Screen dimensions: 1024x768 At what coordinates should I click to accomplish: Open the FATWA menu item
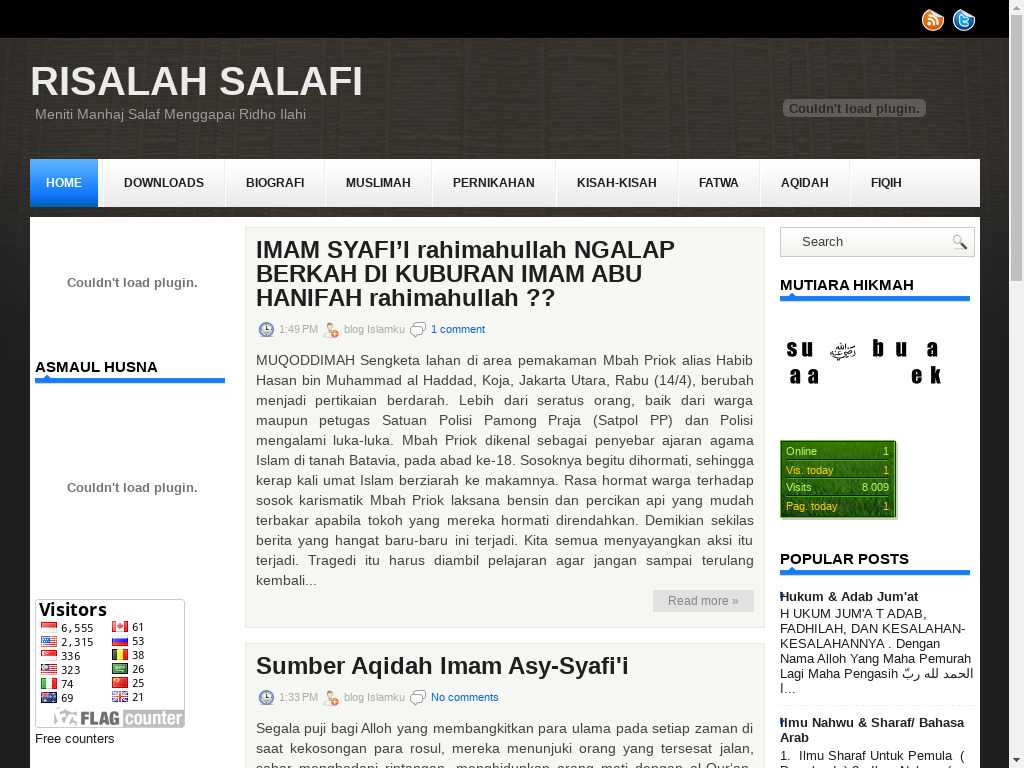[x=718, y=183]
